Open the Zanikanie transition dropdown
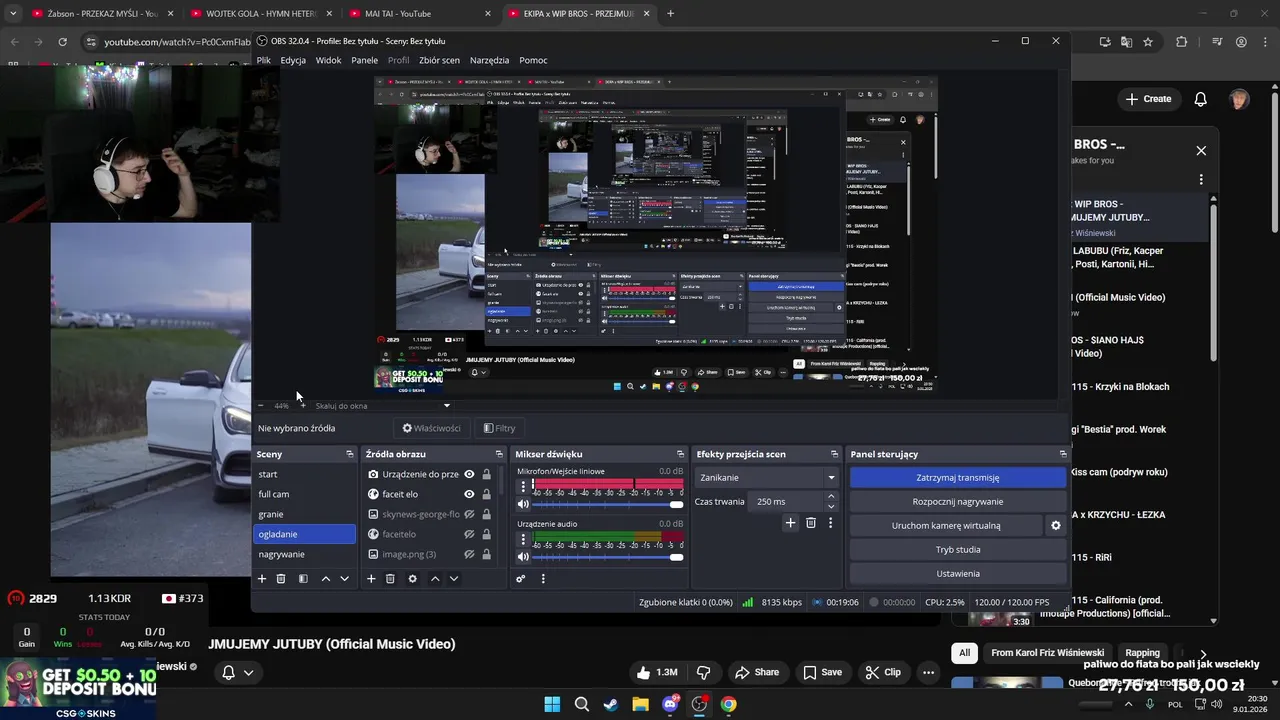1280x720 pixels. pos(767,477)
